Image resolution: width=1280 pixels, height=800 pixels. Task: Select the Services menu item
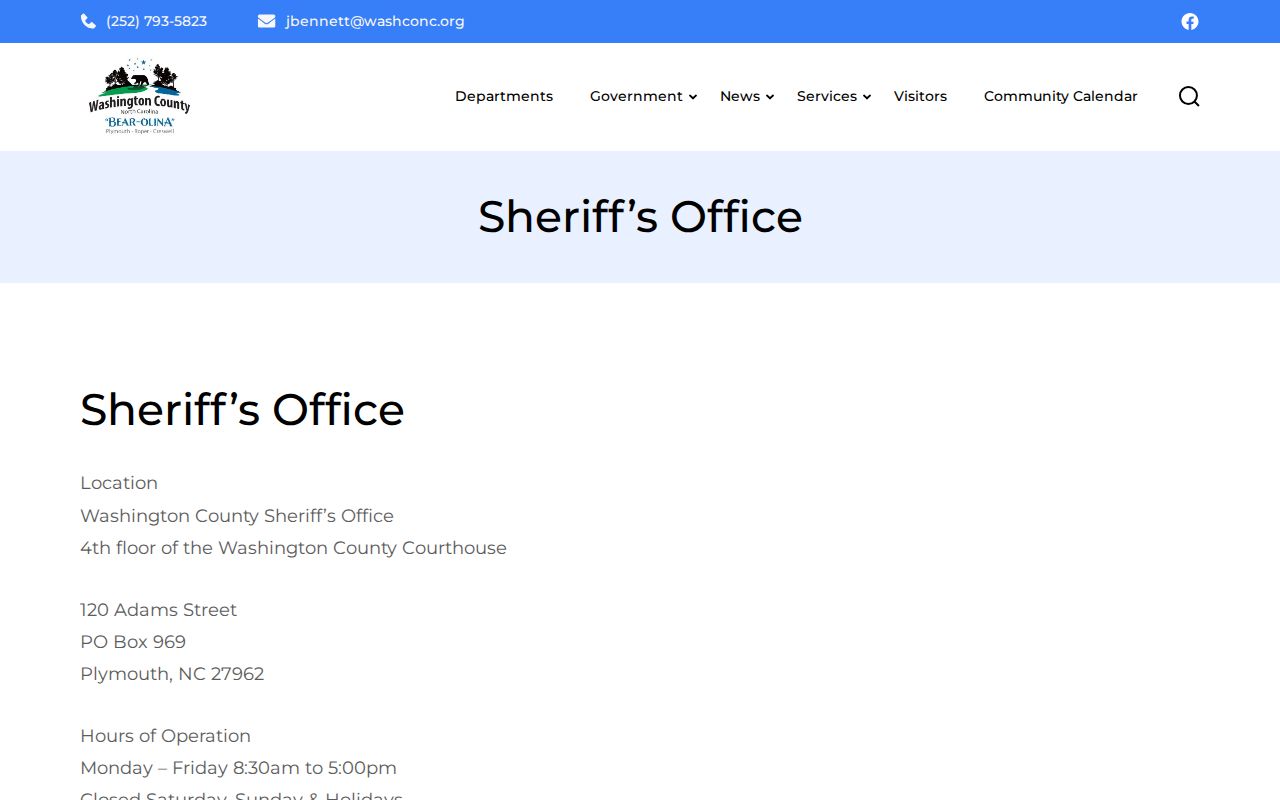click(x=827, y=96)
